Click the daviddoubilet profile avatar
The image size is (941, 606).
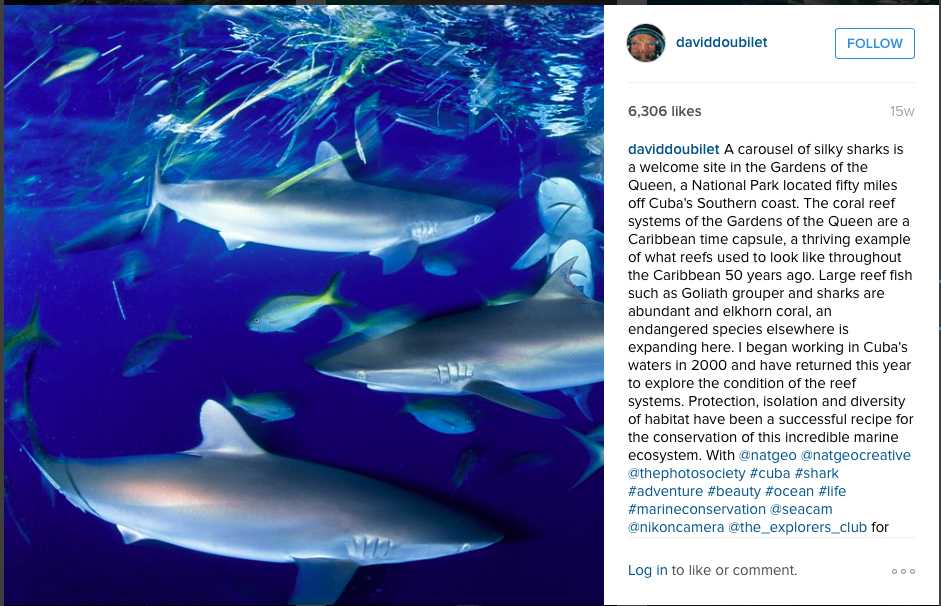646,43
